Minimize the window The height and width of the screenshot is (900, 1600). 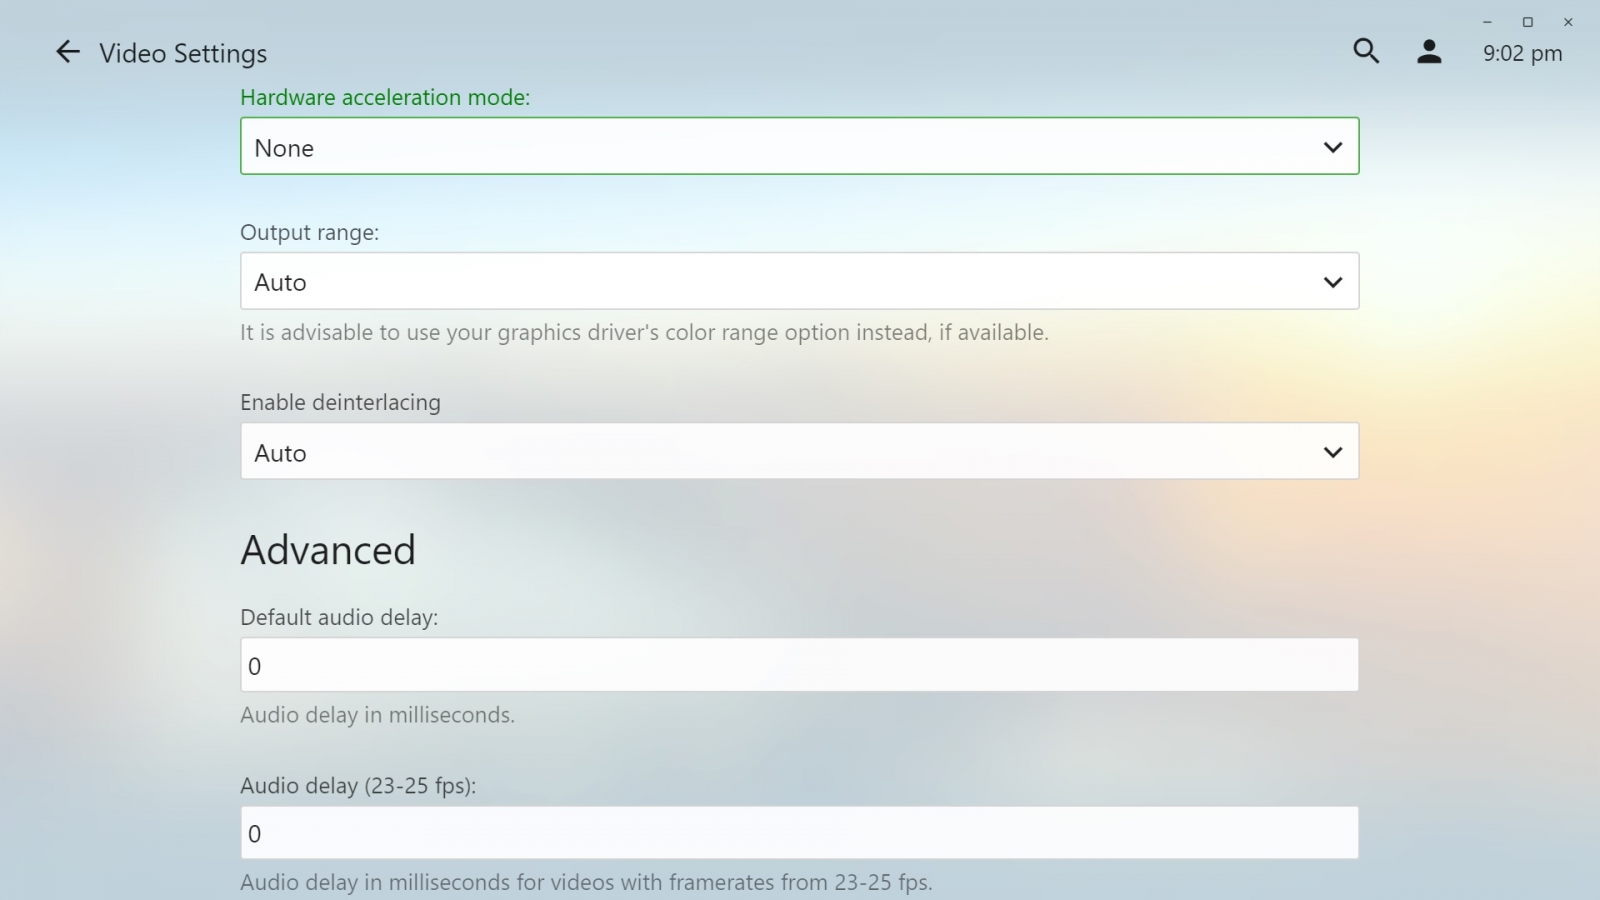pos(1487,22)
